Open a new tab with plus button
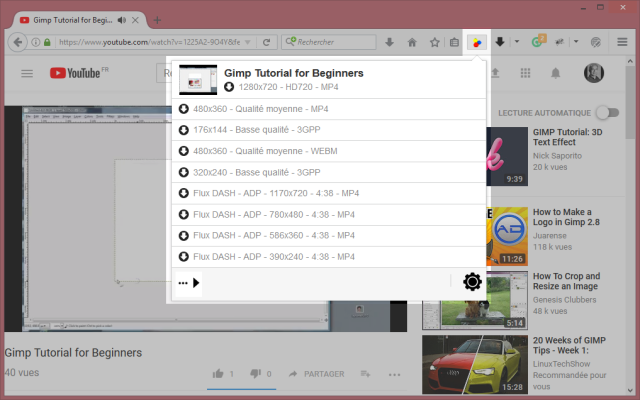 tap(157, 20)
